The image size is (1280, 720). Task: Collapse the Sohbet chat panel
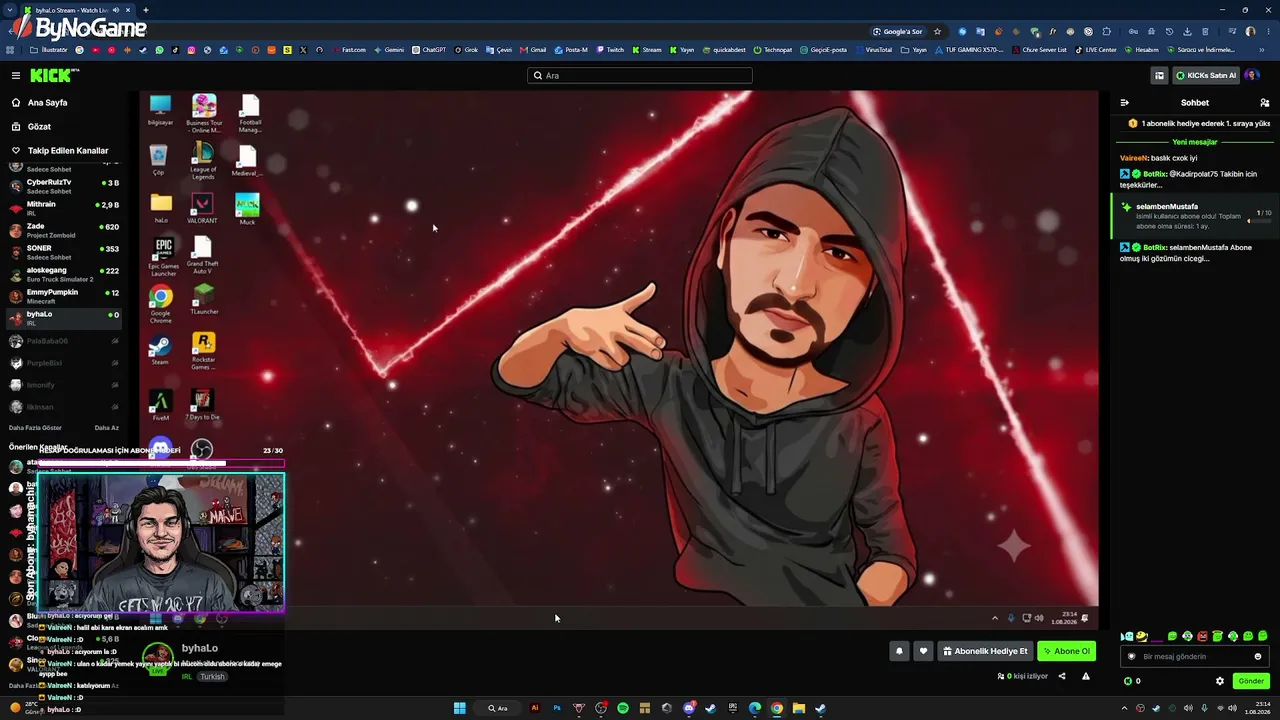point(1124,102)
